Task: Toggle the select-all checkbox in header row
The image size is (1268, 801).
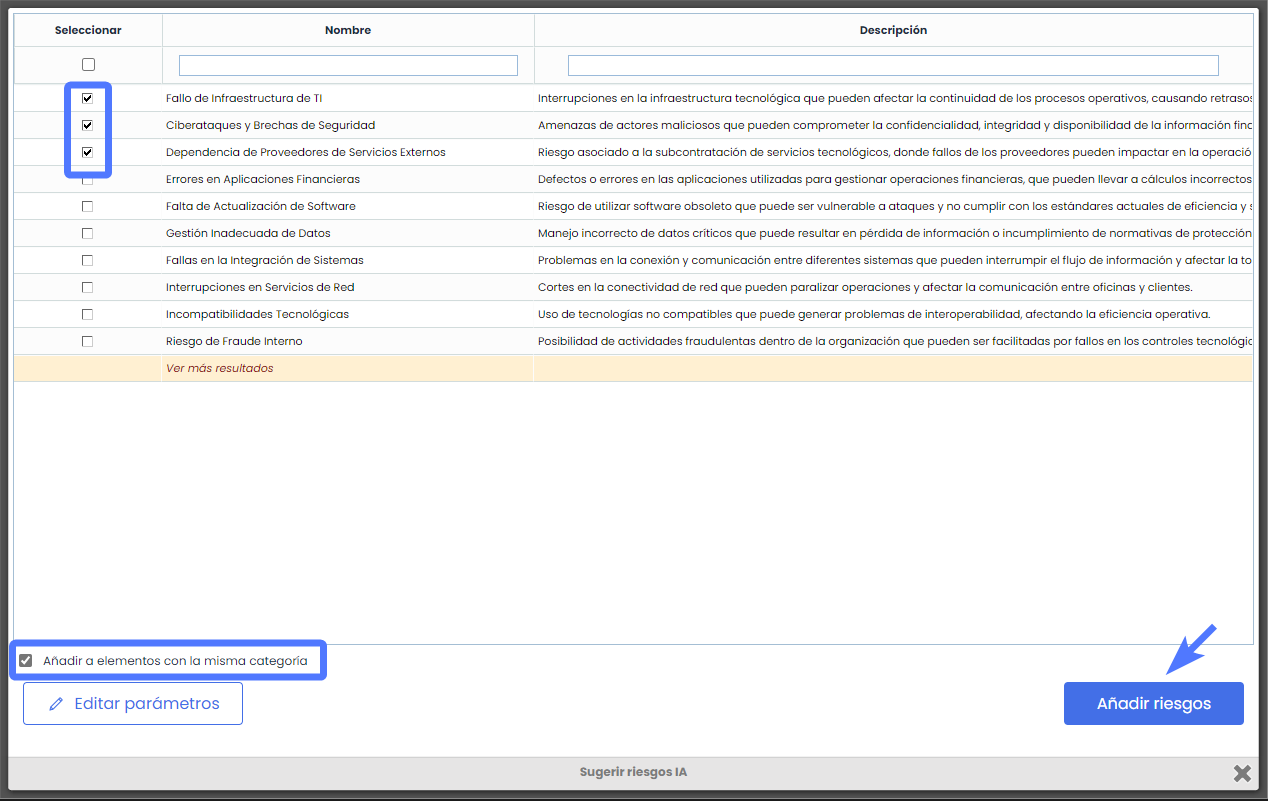Action: click(x=88, y=65)
